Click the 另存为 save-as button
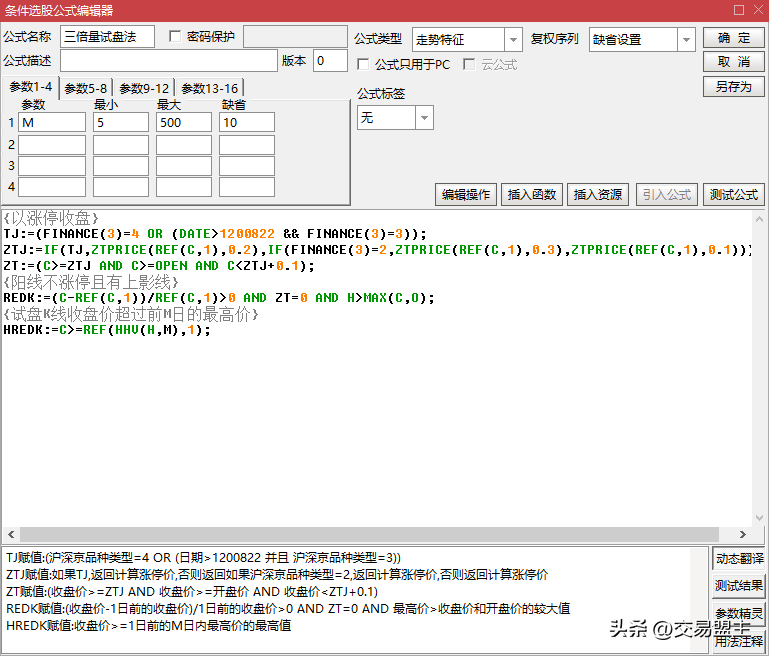 point(733,87)
